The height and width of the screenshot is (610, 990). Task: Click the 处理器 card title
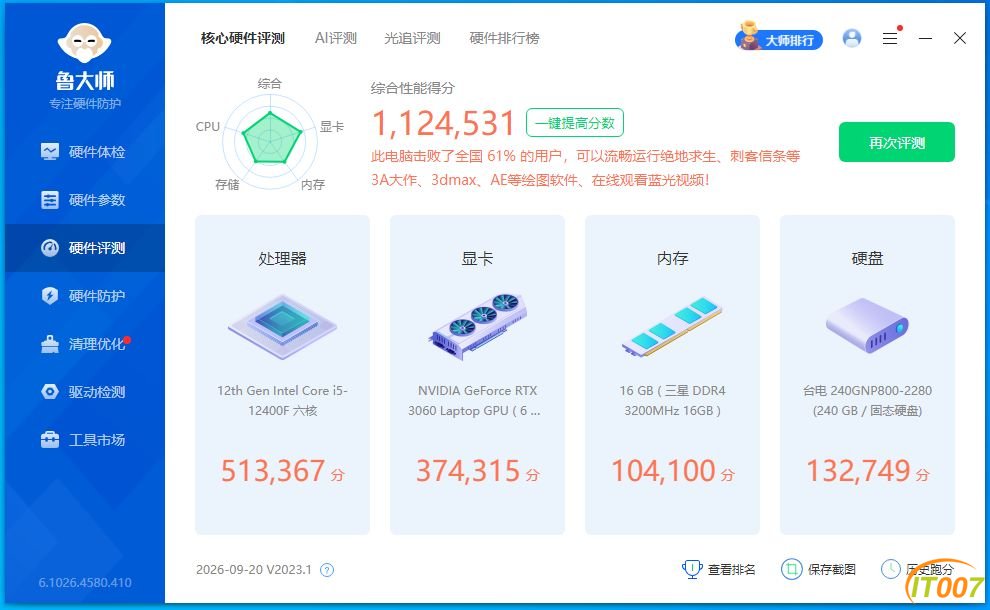coord(282,258)
